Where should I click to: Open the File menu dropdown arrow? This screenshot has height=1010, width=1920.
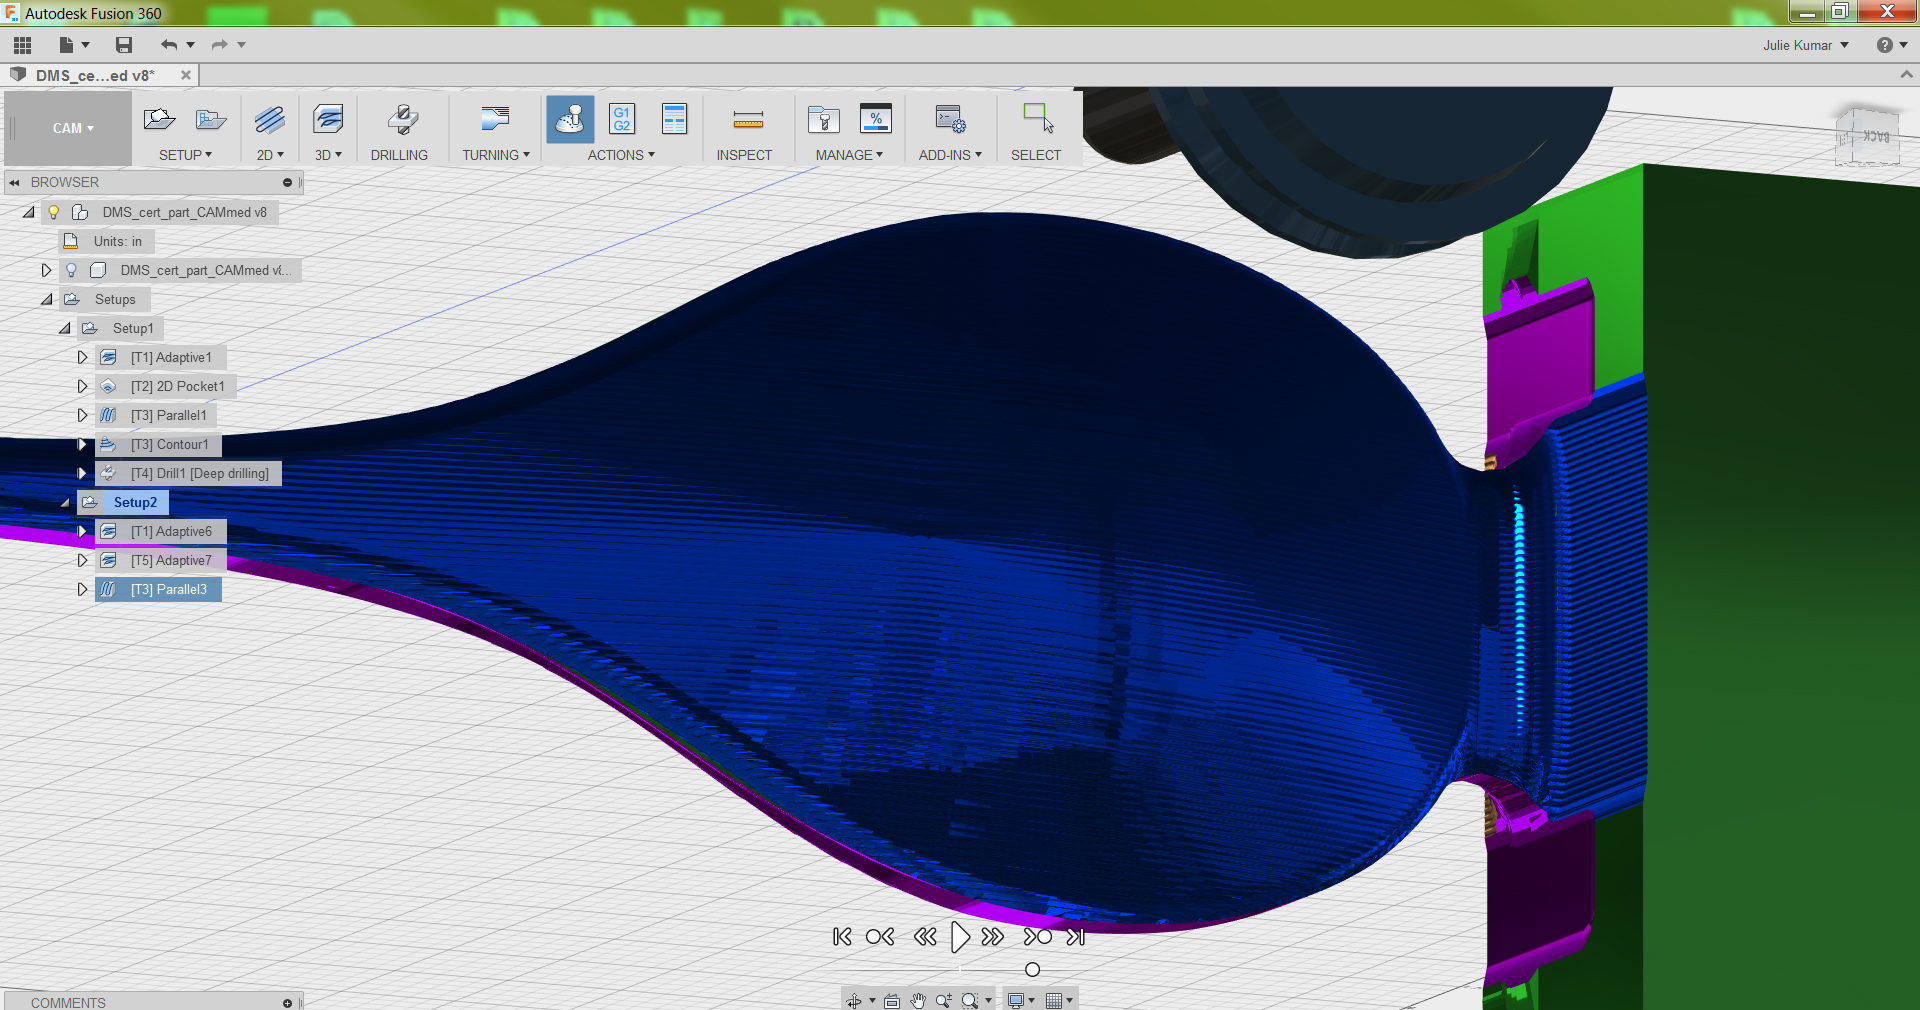click(x=85, y=45)
